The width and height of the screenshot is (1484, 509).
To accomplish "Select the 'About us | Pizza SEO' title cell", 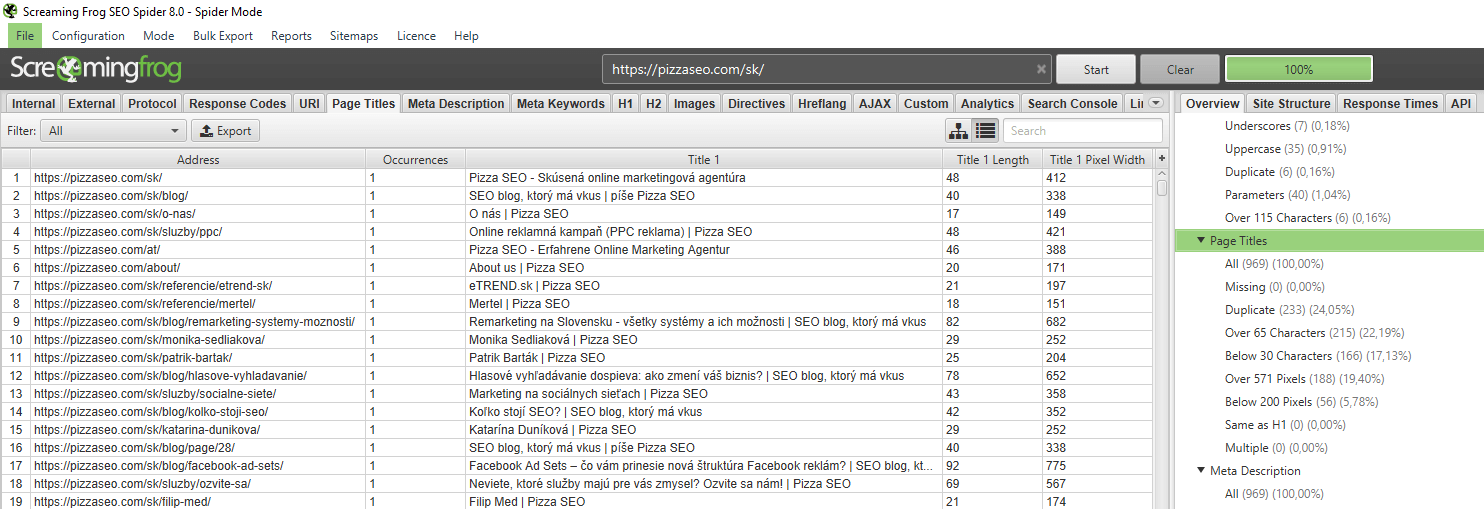I will tap(704, 268).
